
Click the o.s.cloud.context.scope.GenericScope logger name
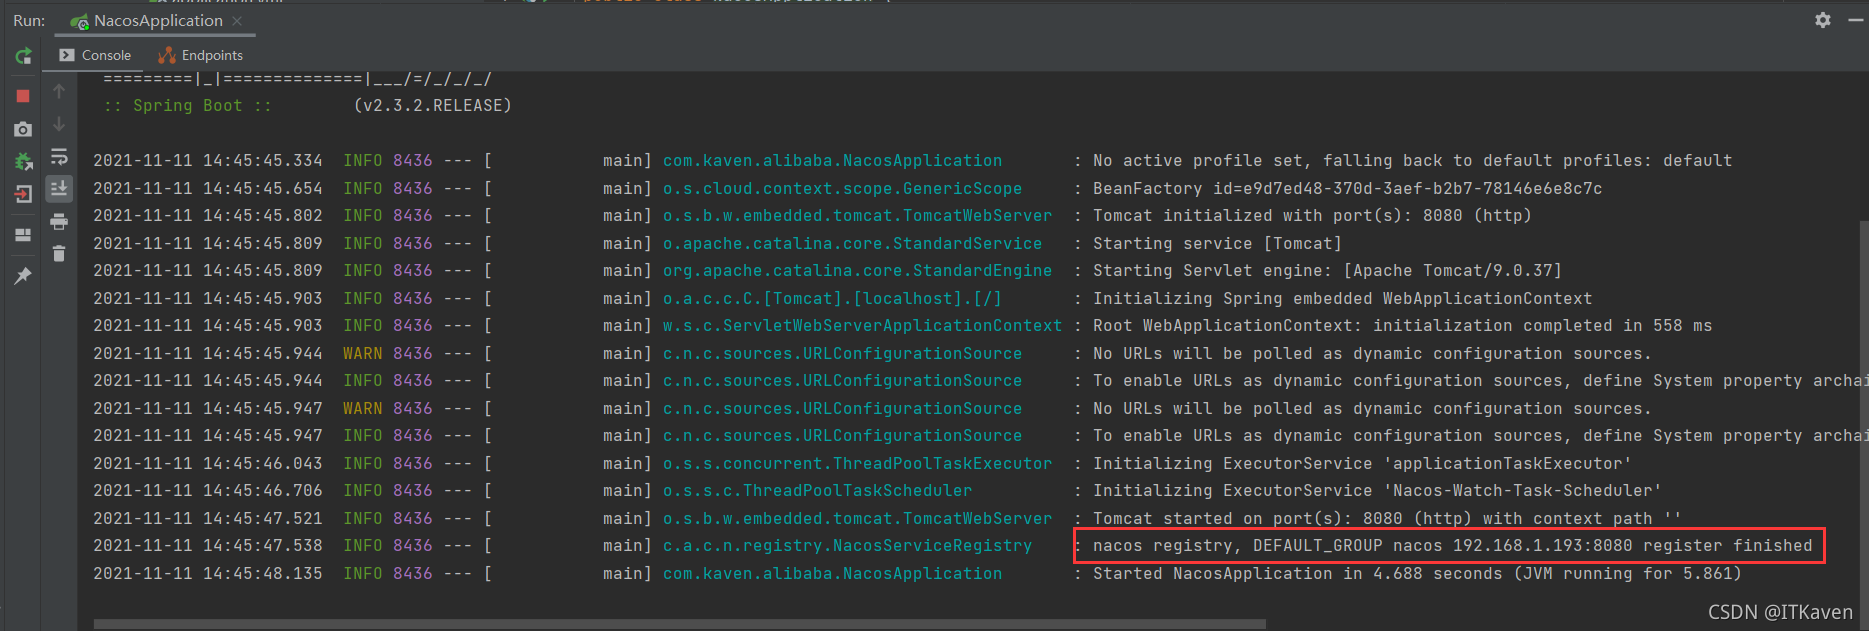842,189
